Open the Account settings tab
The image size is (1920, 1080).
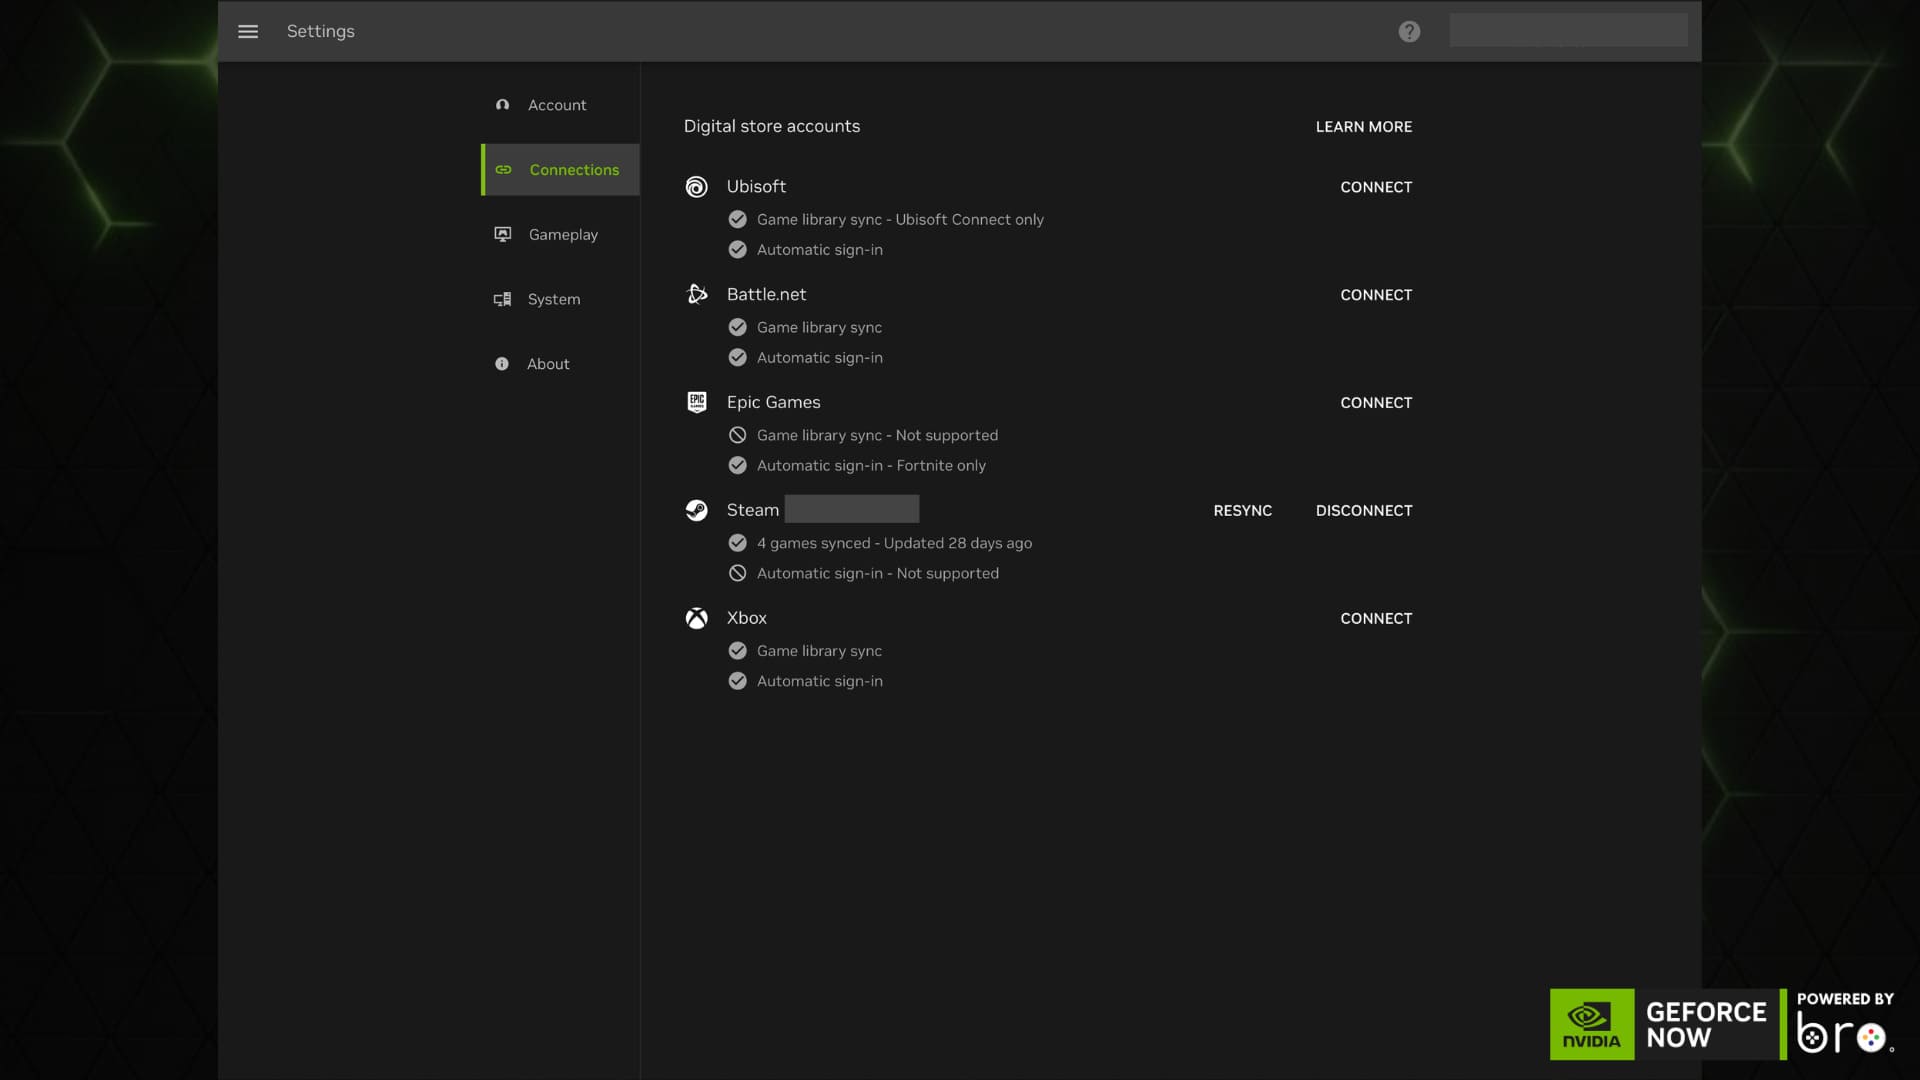coord(560,105)
